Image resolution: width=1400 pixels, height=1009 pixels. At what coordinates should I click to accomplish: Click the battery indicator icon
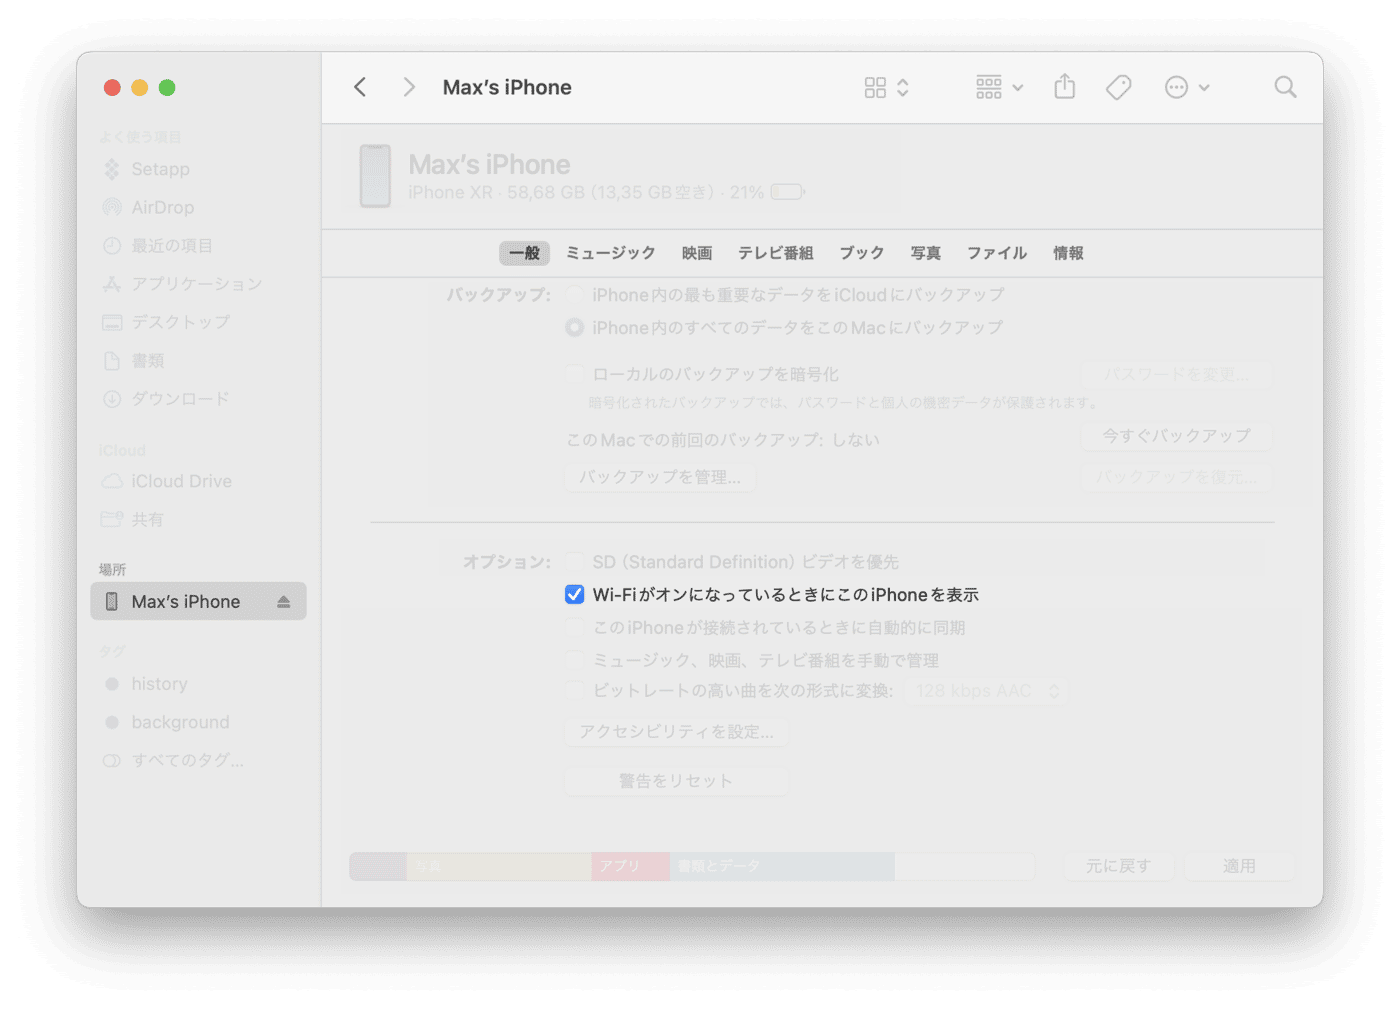click(x=788, y=192)
